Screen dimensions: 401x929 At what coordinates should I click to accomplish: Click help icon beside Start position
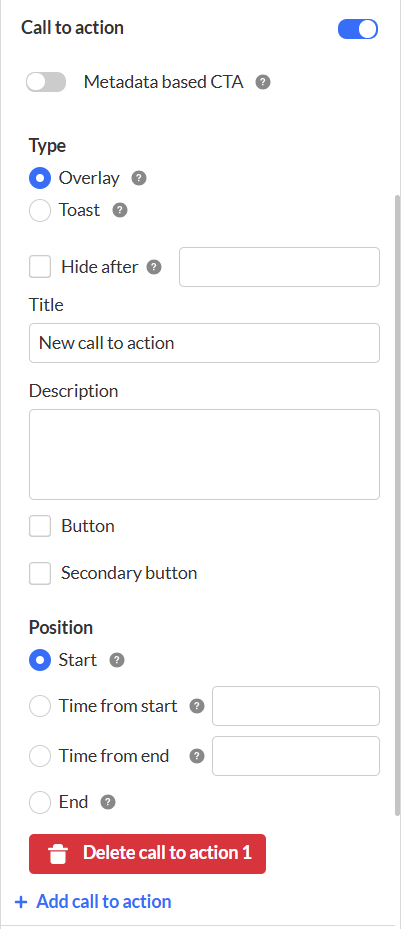[x=117, y=660]
